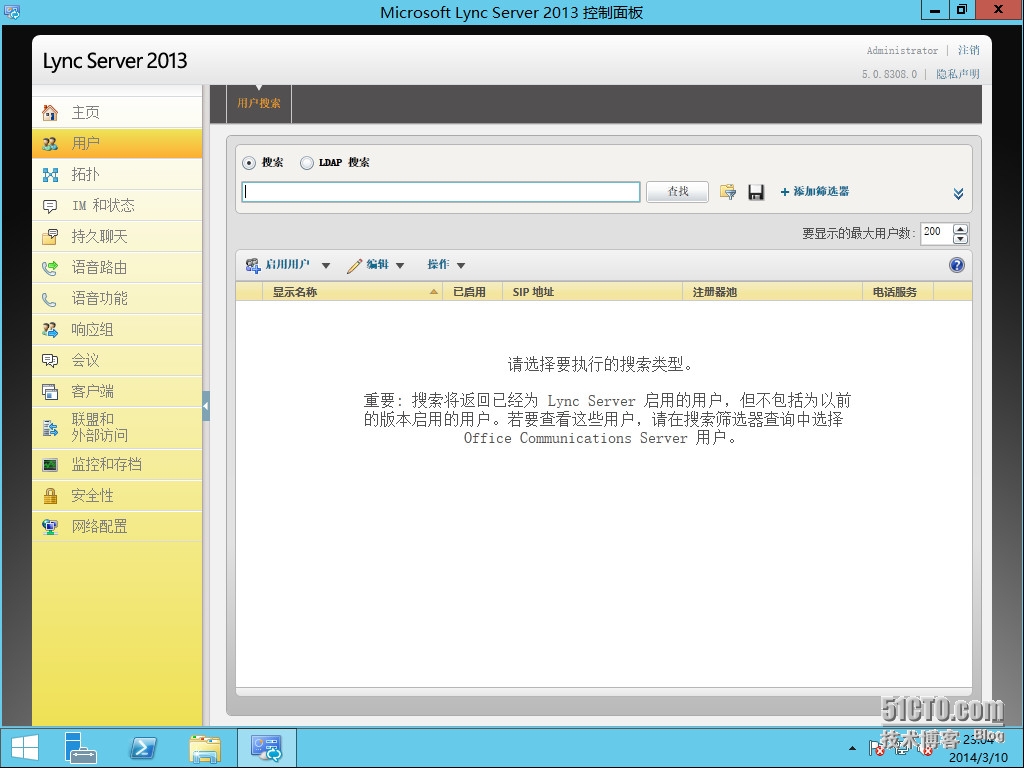Open 响应组 response groups
The width and height of the screenshot is (1024, 768).
[117, 329]
